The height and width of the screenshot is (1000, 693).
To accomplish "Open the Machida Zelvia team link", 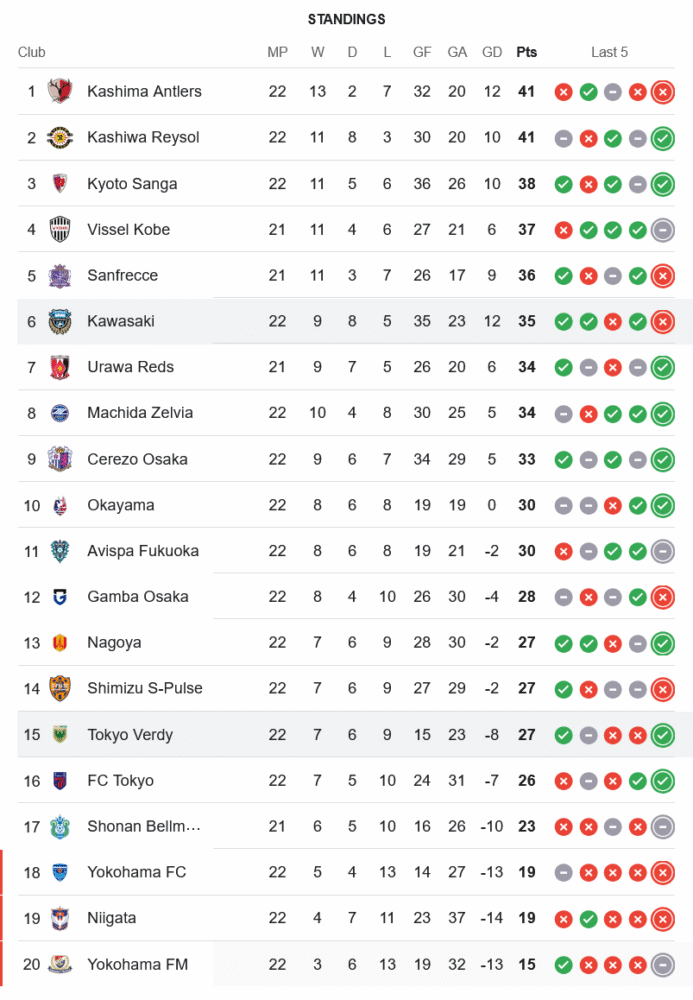I will tap(140, 413).
